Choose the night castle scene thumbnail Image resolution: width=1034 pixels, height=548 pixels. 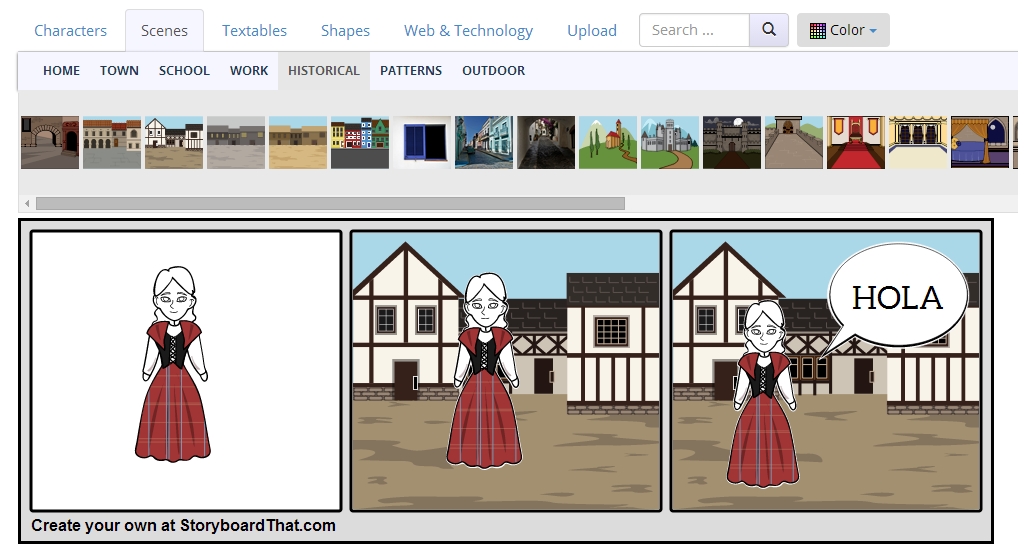732,142
